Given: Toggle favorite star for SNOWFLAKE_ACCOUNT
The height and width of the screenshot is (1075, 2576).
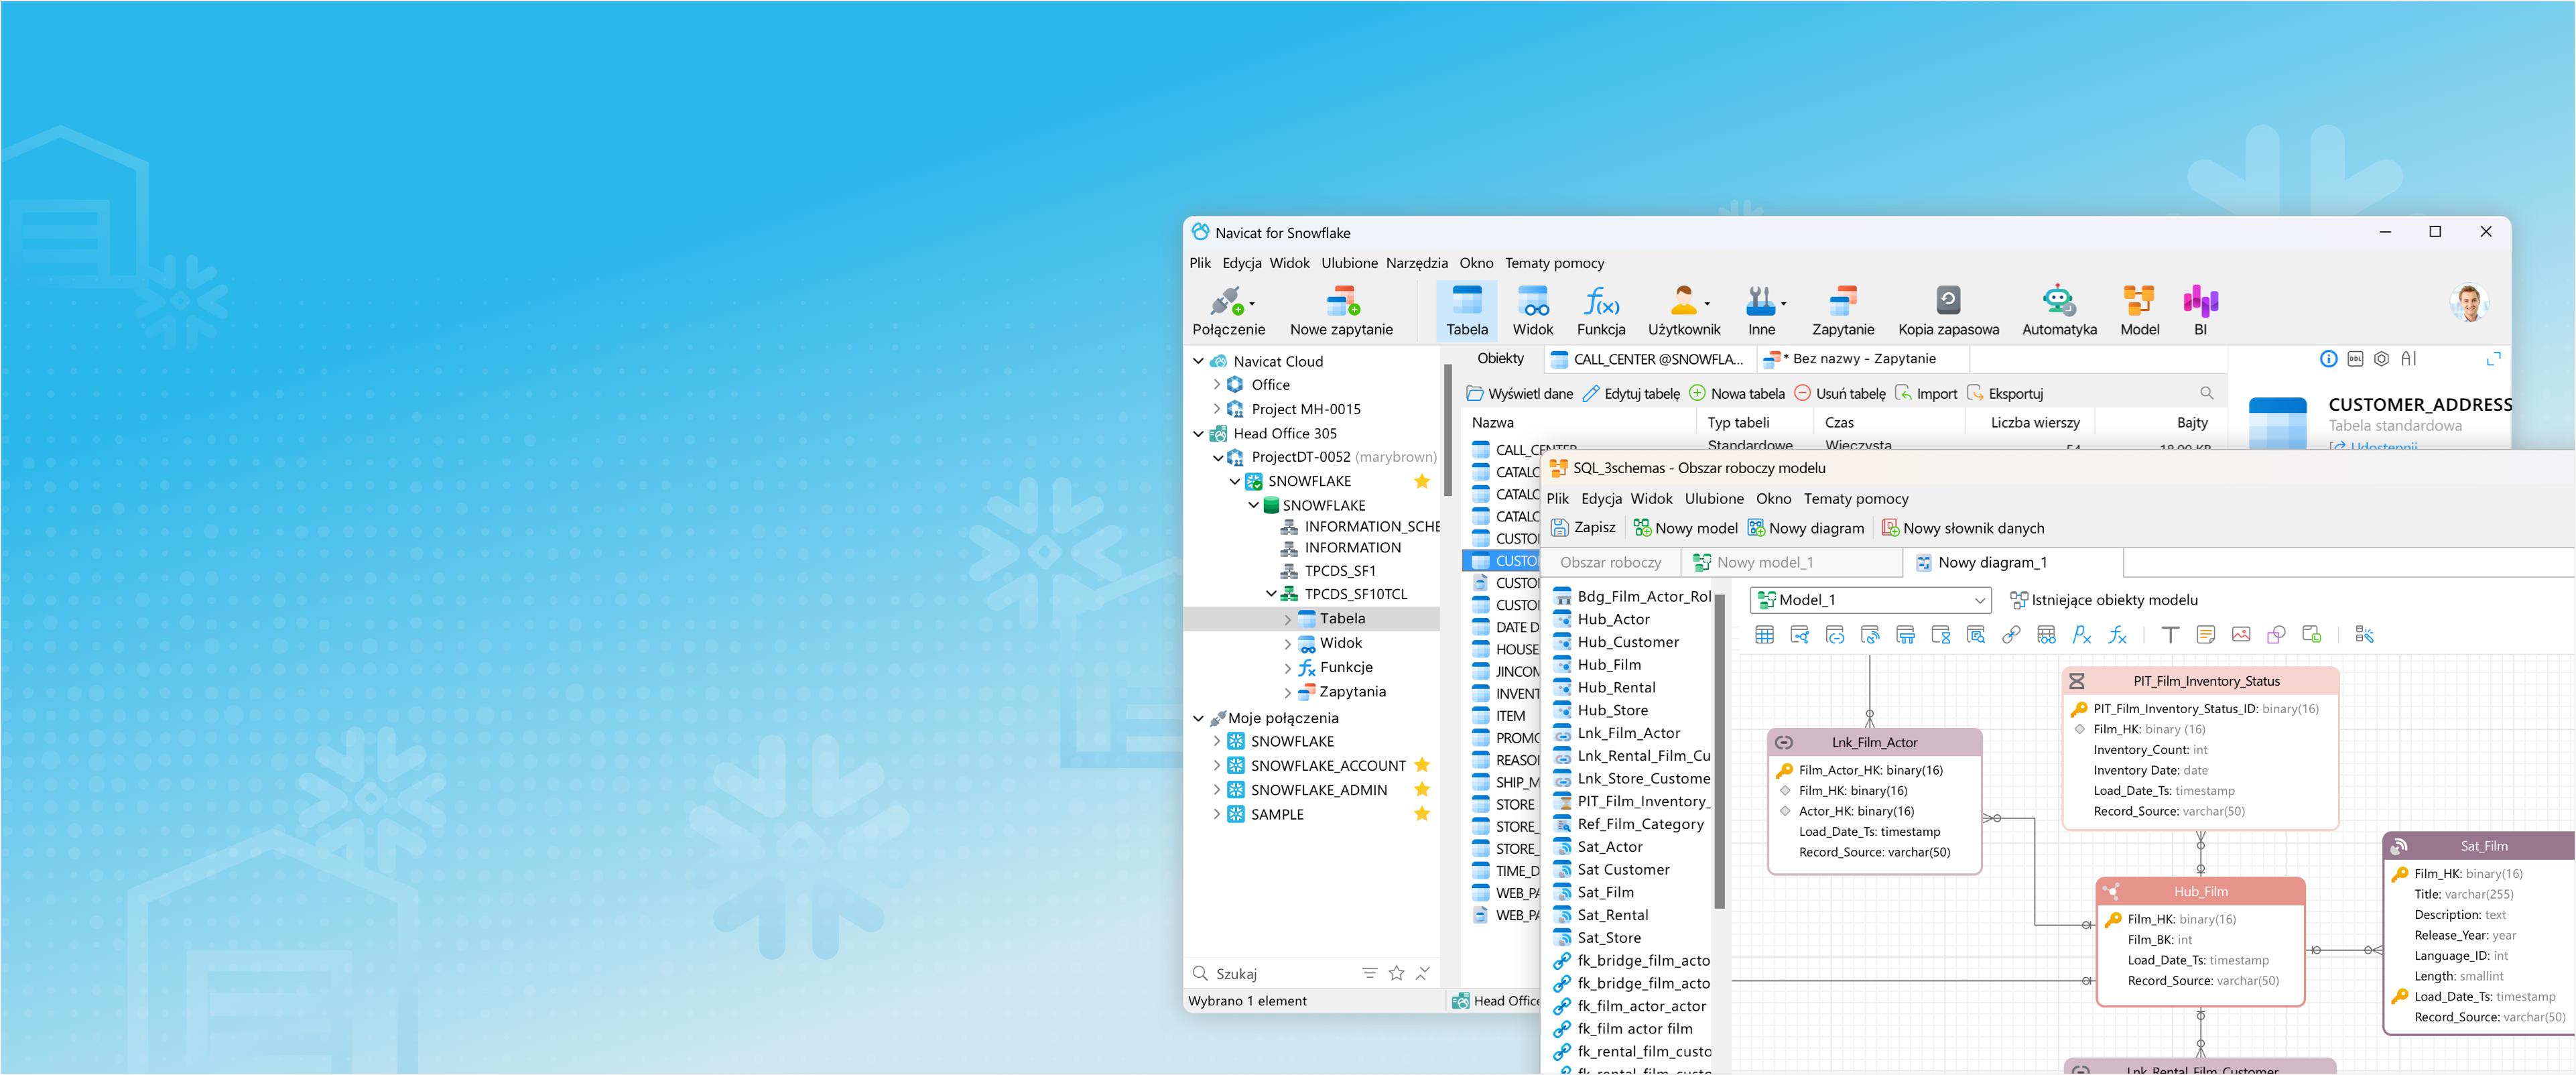Looking at the screenshot, I should pyautogui.click(x=1421, y=765).
